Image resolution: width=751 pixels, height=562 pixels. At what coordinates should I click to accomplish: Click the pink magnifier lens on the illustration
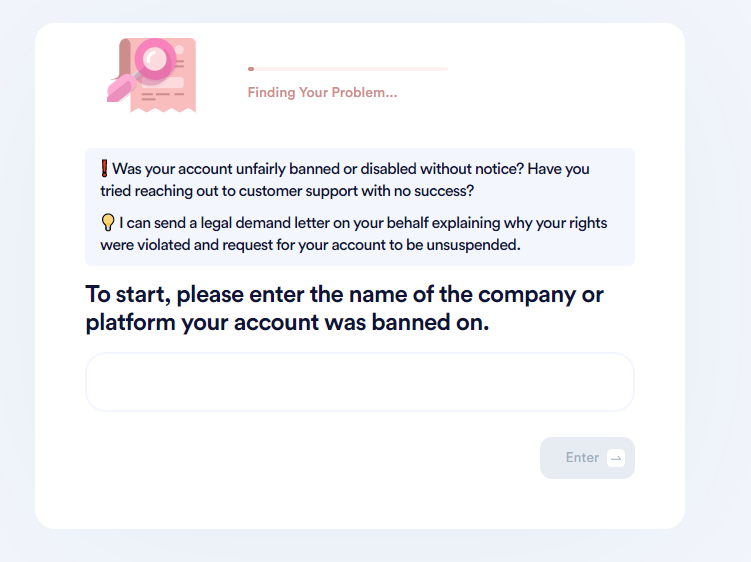point(155,59)
